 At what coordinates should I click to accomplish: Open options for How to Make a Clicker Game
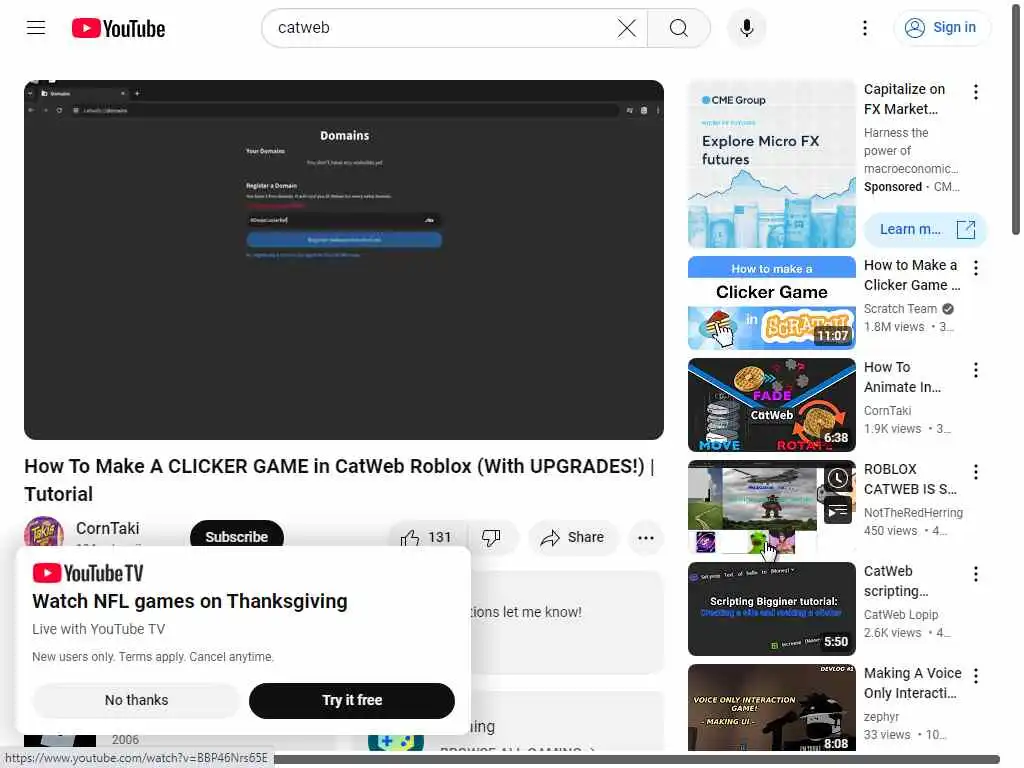[976, 268]
